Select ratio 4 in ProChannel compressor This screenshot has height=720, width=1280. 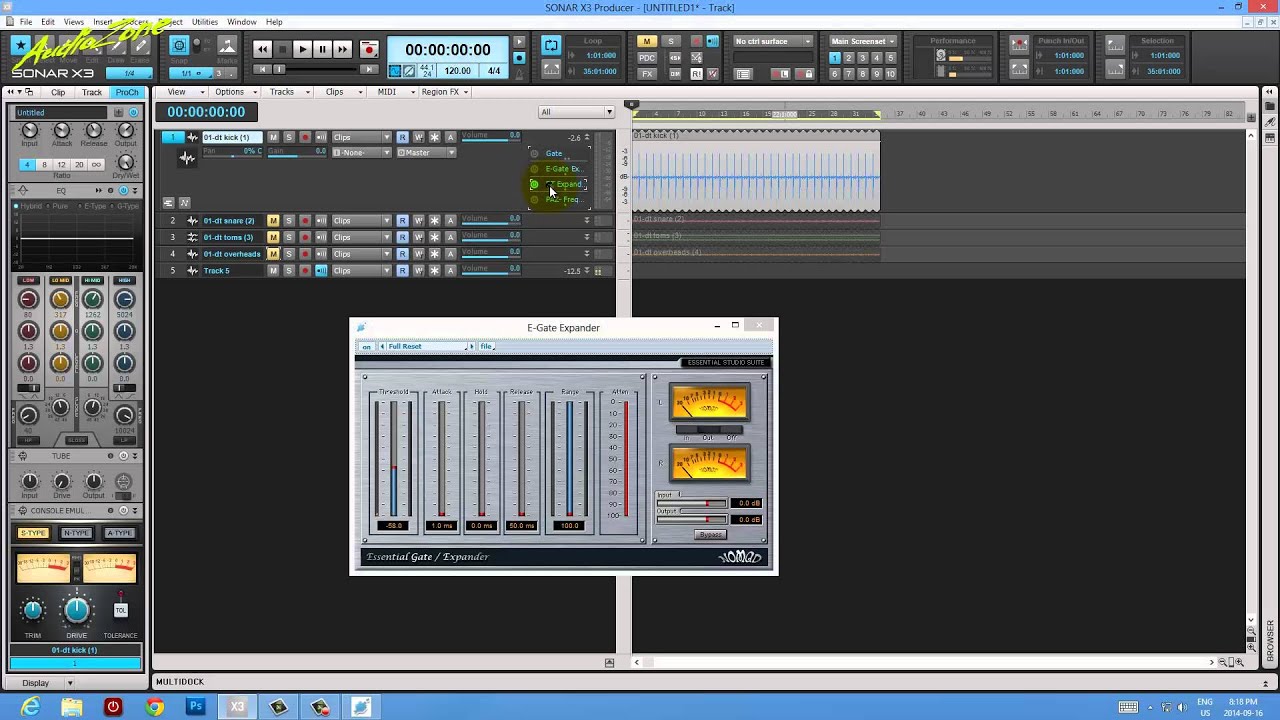pyautogui.click(x=27, y=164)
